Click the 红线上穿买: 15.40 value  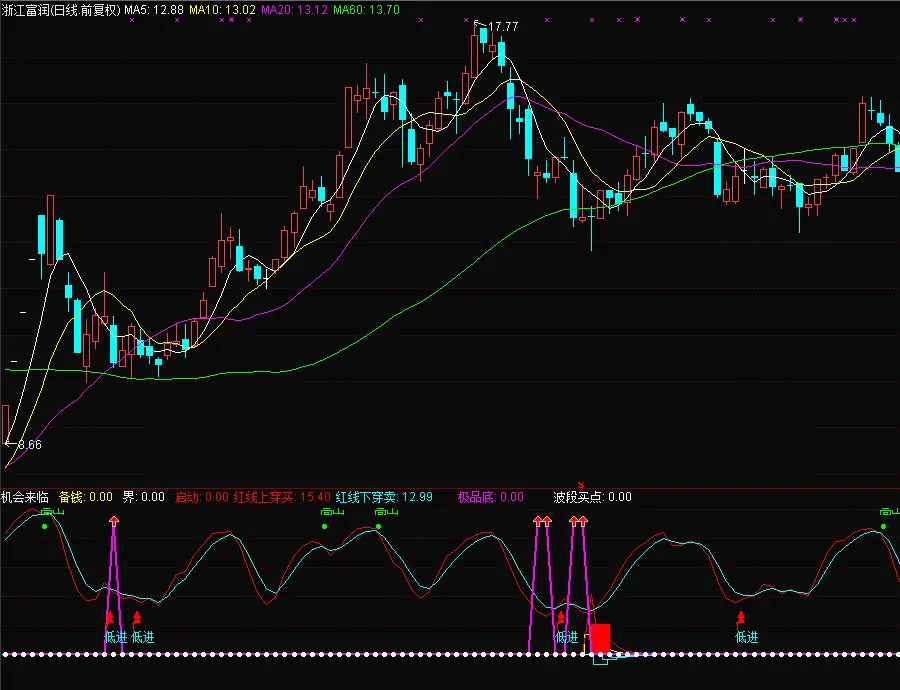coord(282,497)
